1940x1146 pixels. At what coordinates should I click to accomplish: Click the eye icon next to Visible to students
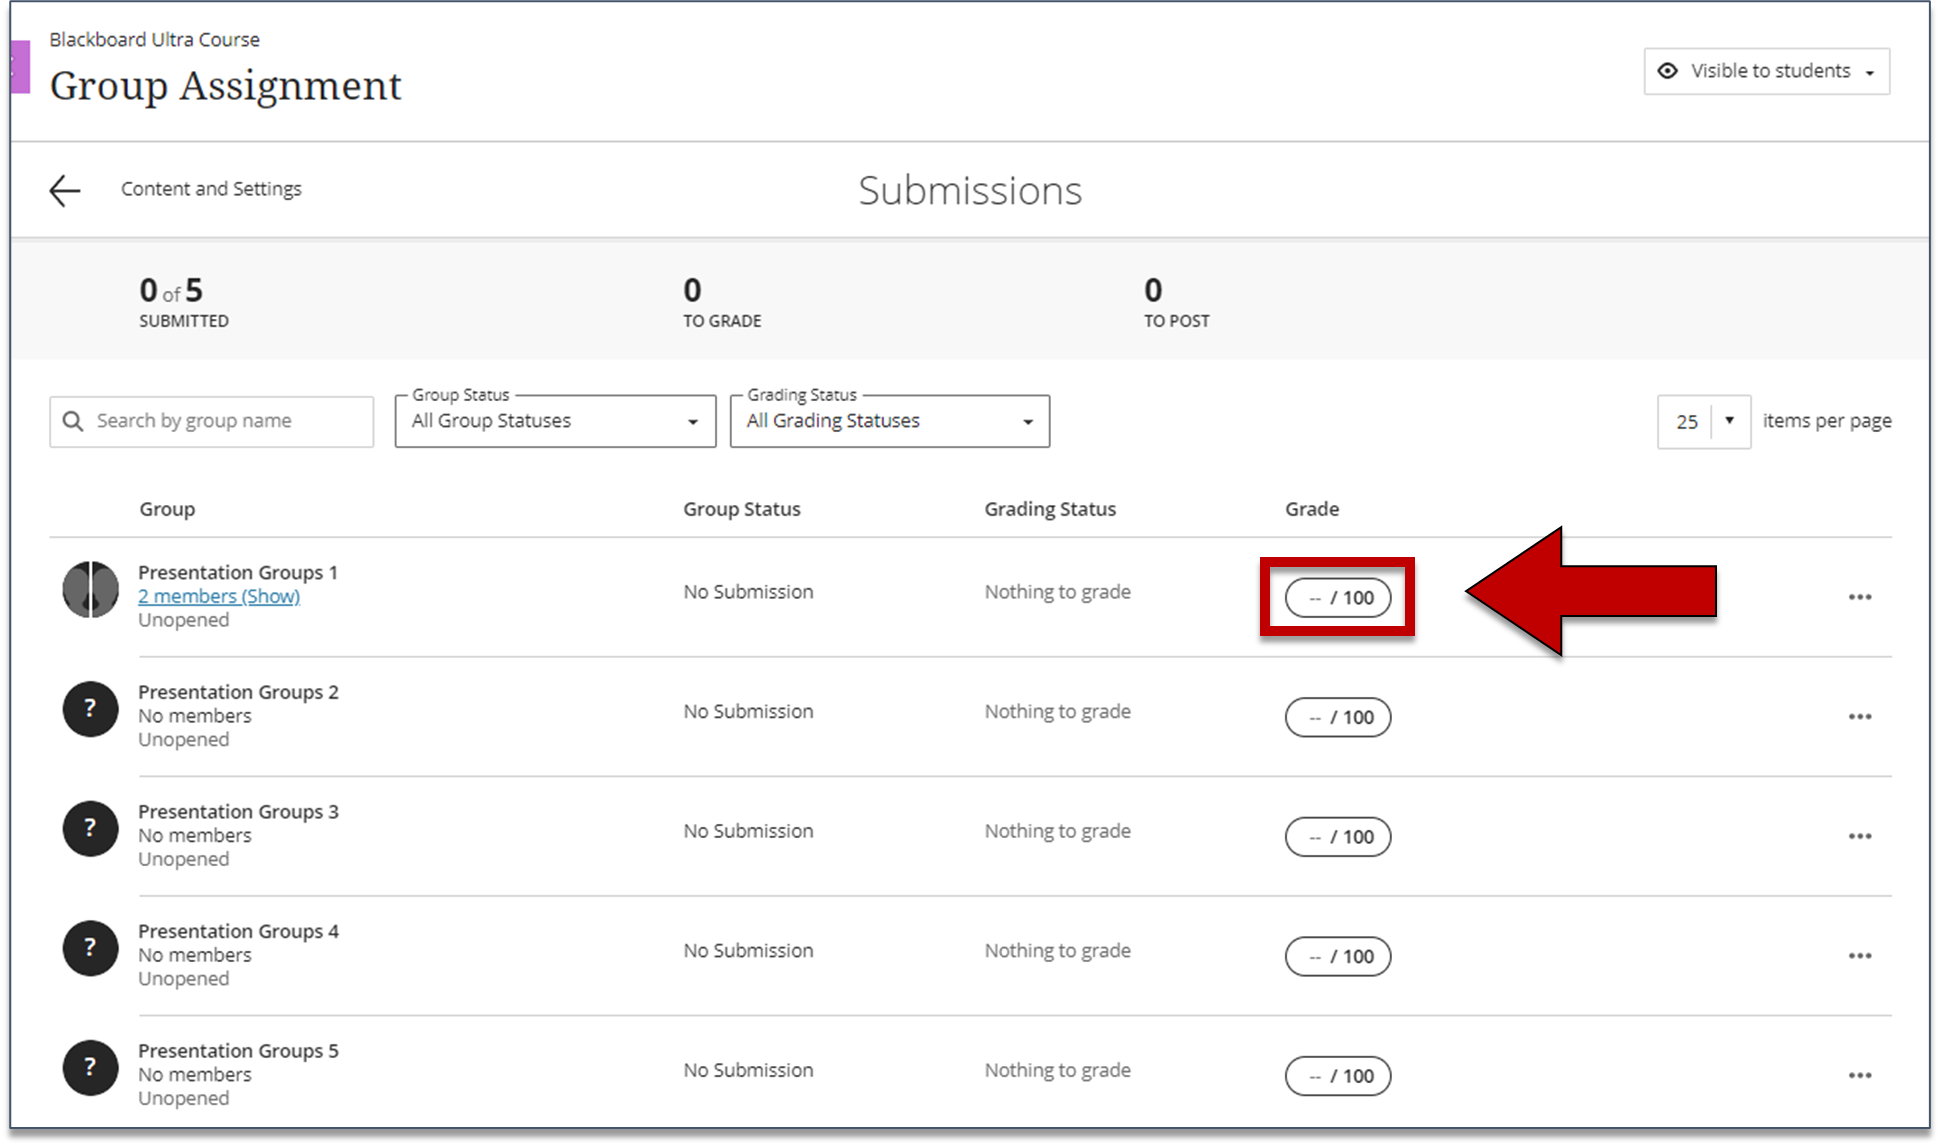1668,70
